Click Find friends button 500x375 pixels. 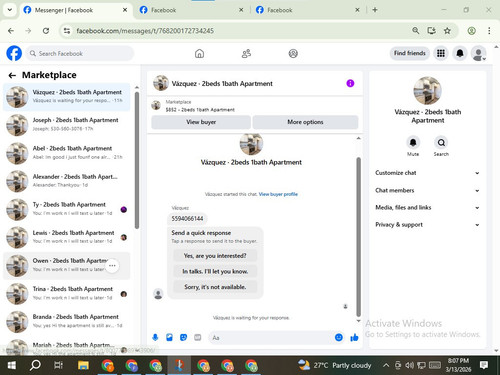410,53
